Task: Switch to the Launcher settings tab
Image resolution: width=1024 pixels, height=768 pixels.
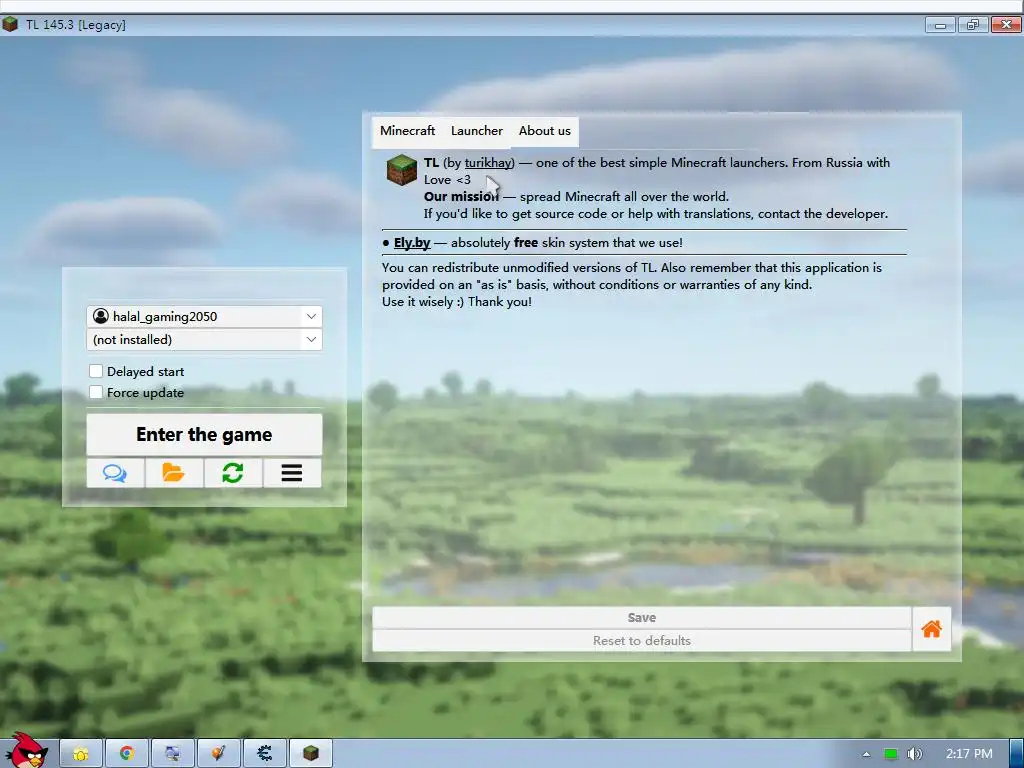Action: pyautogui.click(x=477, y=131)
